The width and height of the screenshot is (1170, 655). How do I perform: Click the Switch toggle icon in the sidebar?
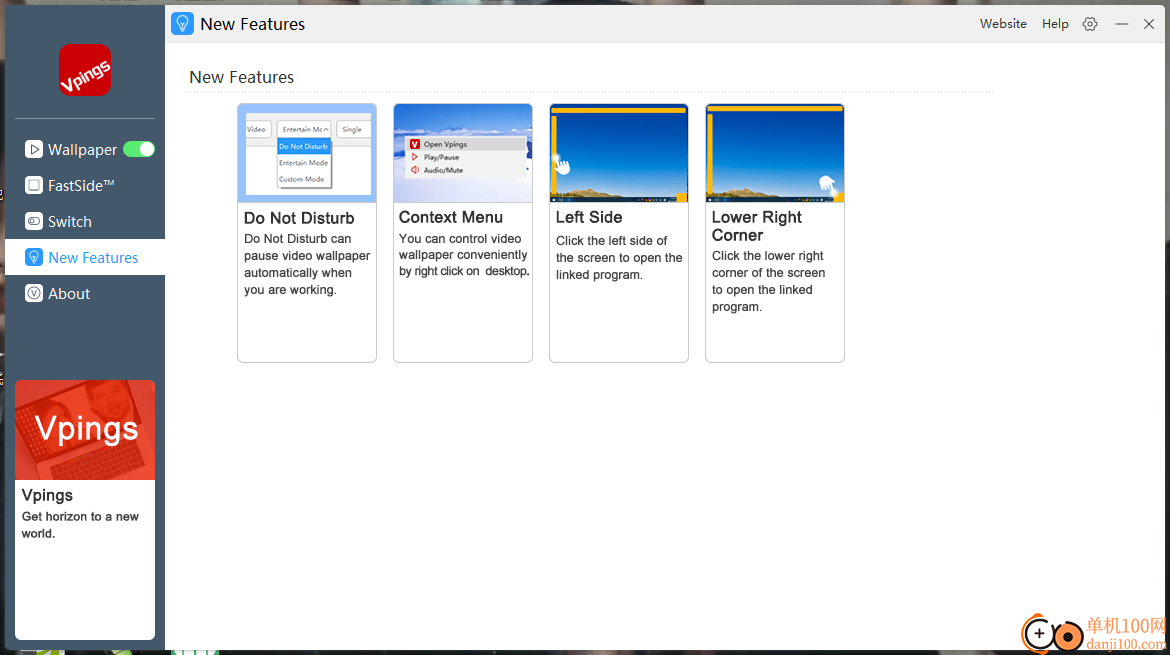[34, 222]
